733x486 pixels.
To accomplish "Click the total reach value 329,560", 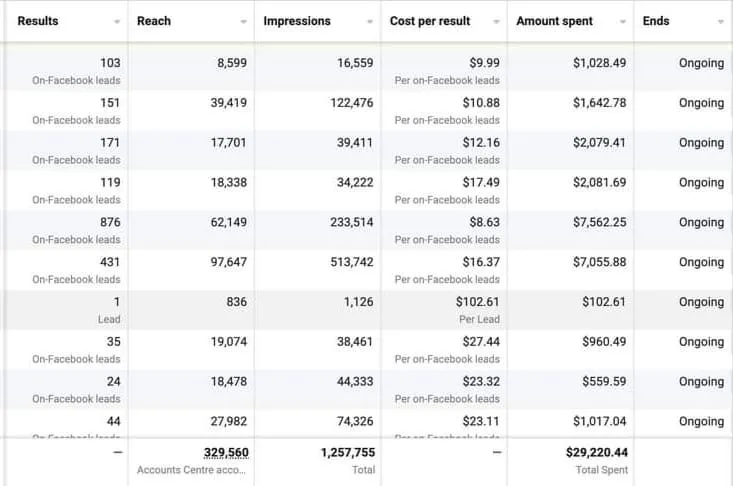I will 225,453.
